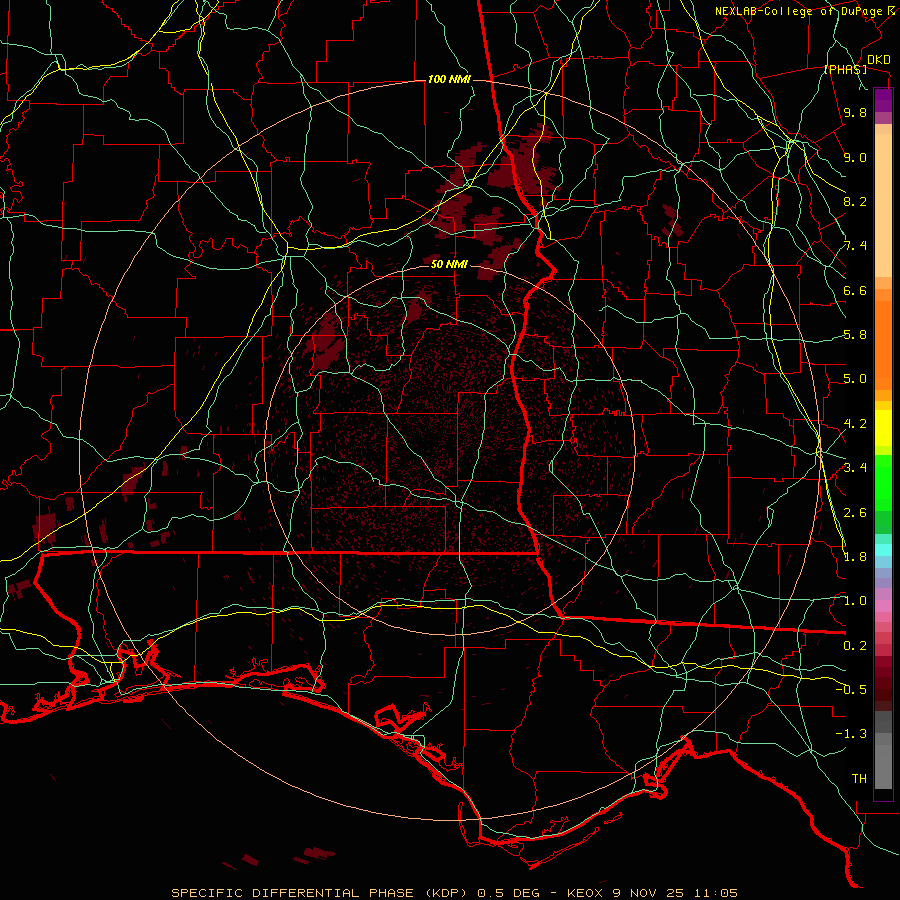Pick the cyan band of the color scale
The width and height of the screenshot is (900, 900).
[x=883, y=550]
